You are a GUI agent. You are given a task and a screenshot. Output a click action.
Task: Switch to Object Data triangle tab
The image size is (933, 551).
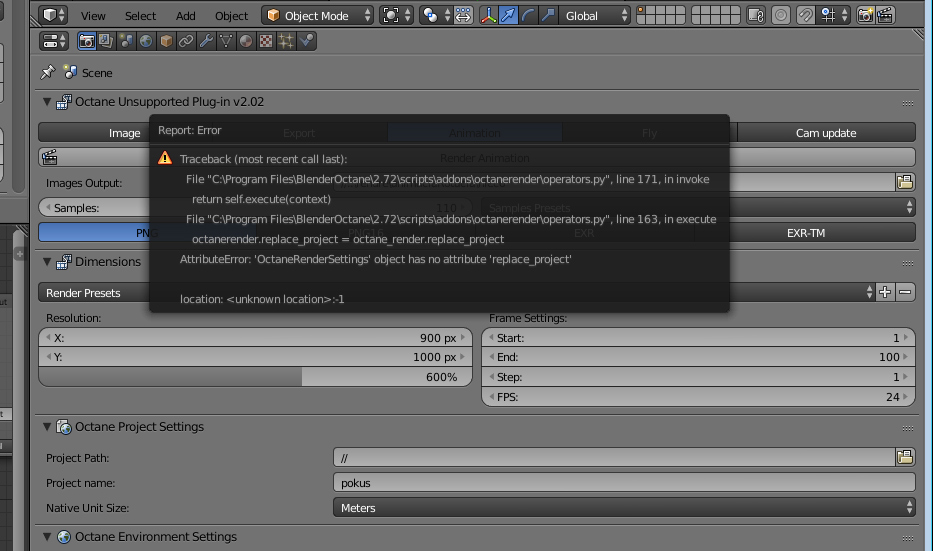(x=226, y=41)
